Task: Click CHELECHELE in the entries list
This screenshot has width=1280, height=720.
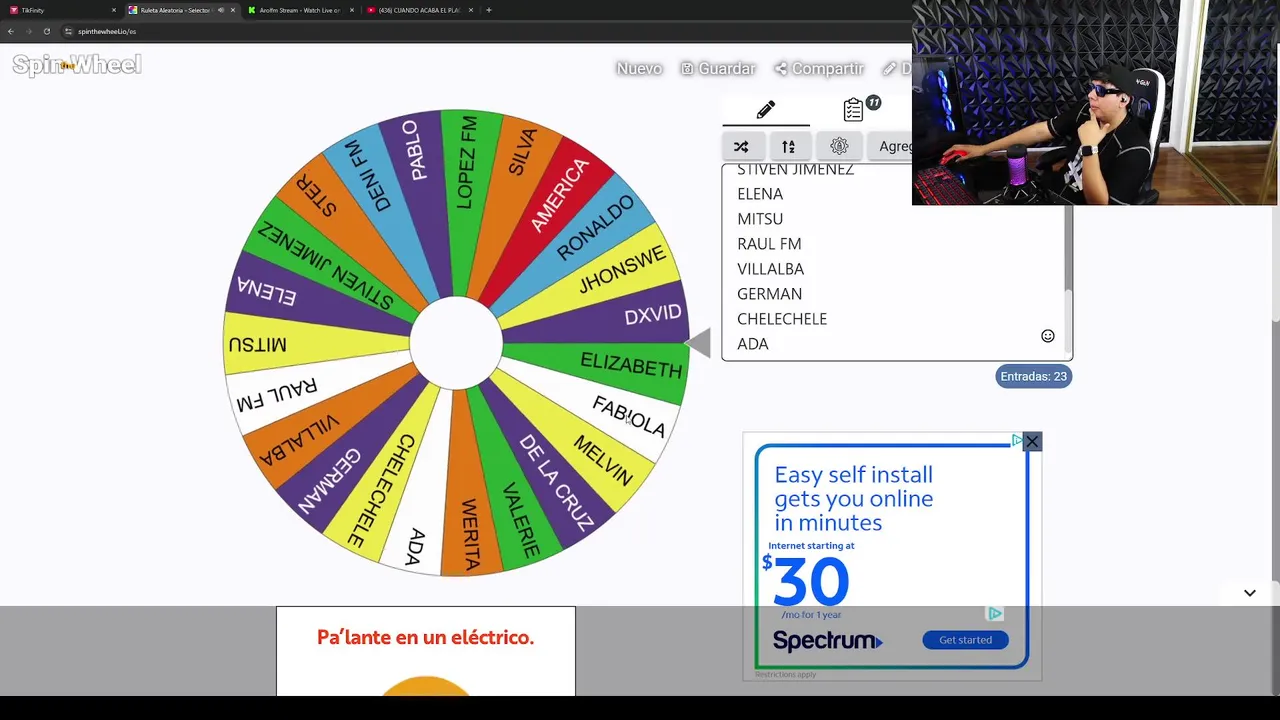Action: pyautogui.click(x=782, y=319)
